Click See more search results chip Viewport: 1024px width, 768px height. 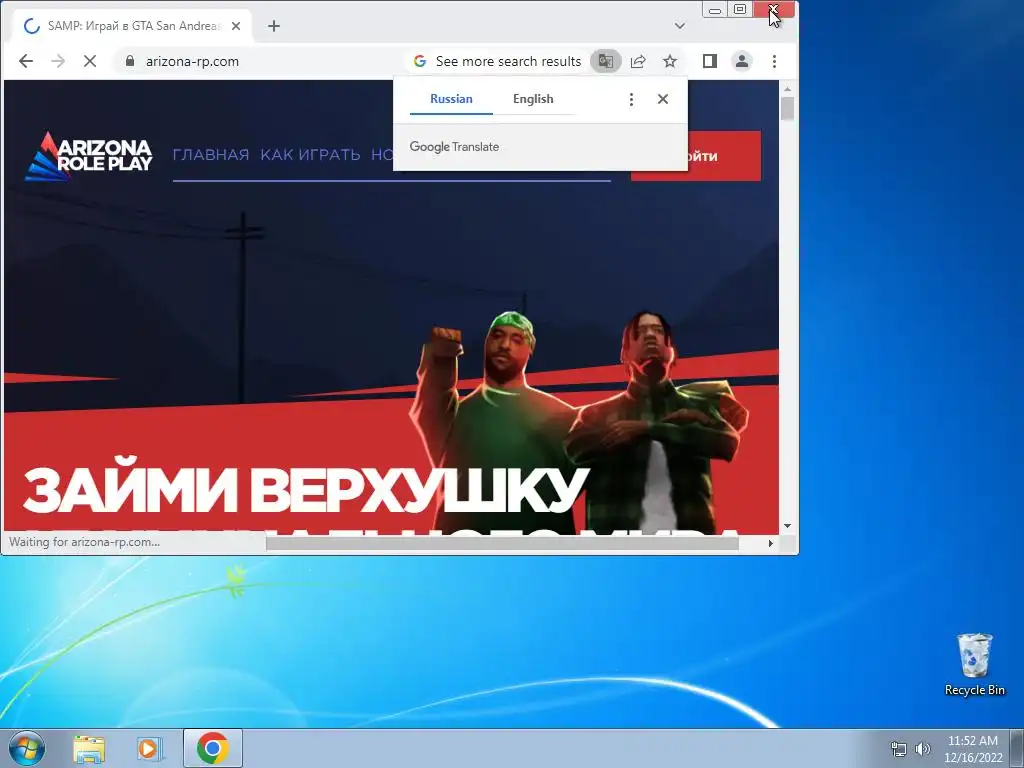click(498, 61)
